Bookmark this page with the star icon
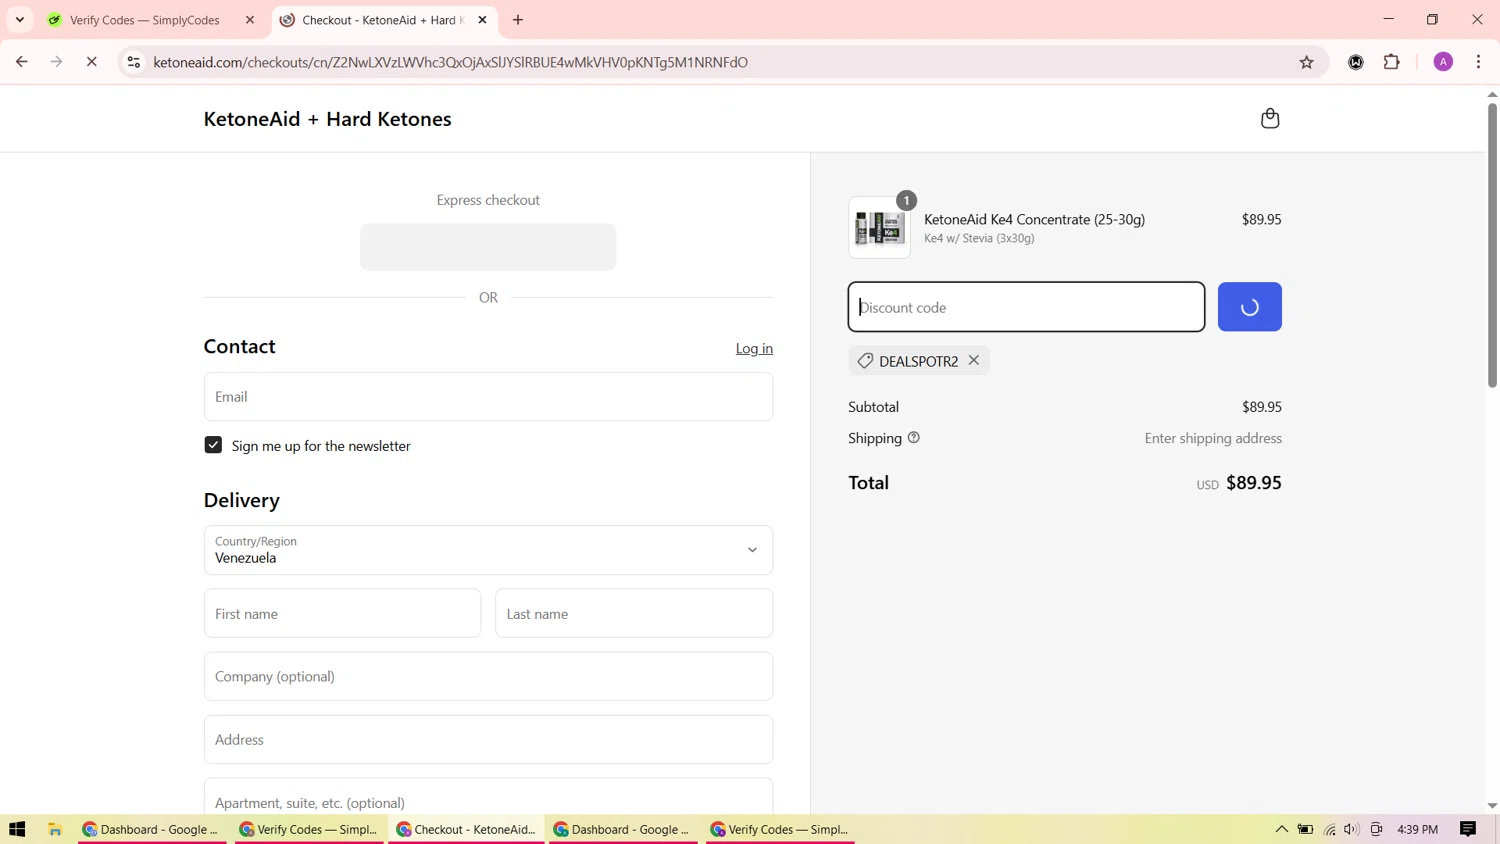The height and width of the screenshot is (844, 1500). click(x=1306, y=62)
